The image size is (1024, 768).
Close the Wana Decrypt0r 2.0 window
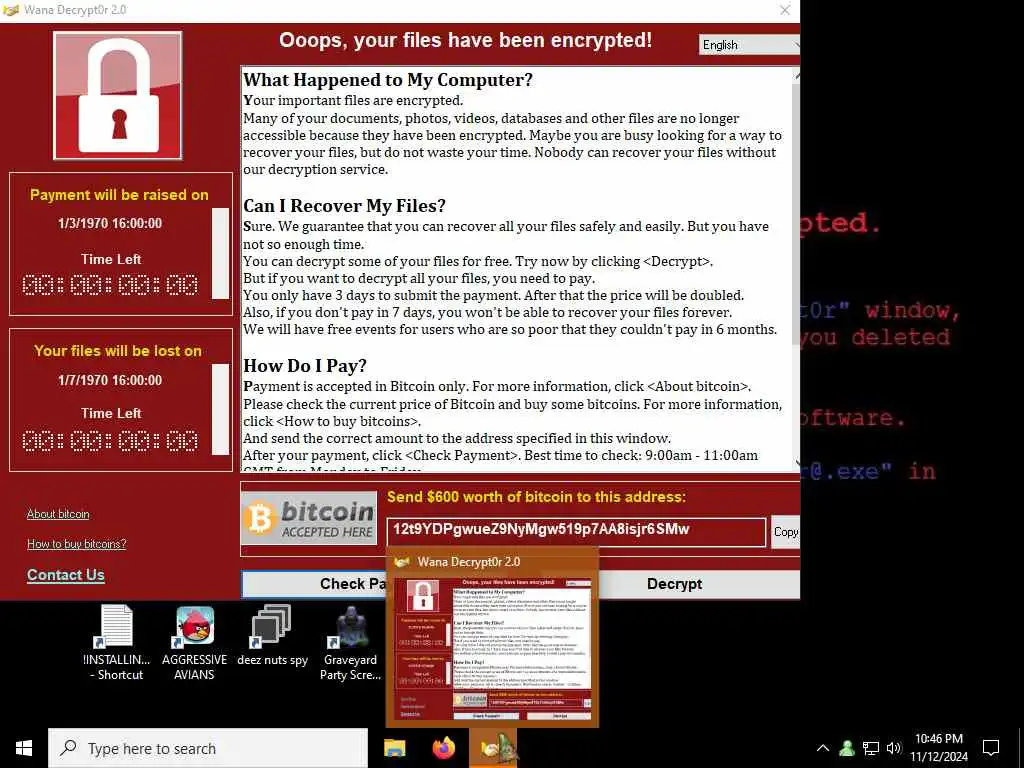click(x=785, y=10)
